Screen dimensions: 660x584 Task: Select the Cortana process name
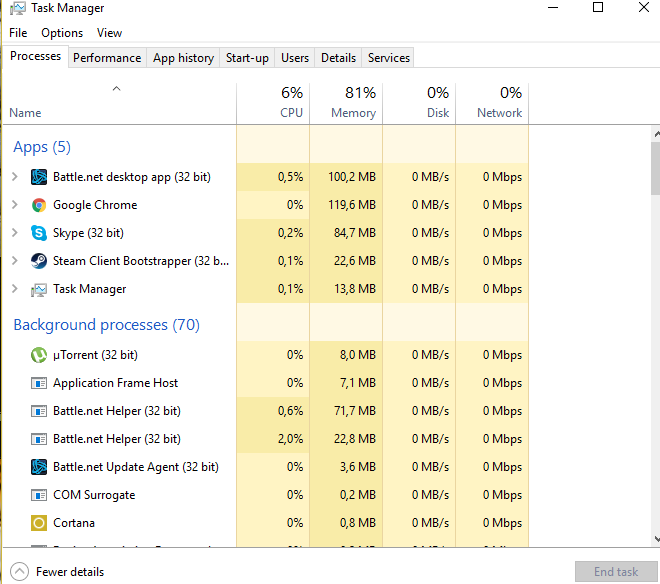coord(74,523)
